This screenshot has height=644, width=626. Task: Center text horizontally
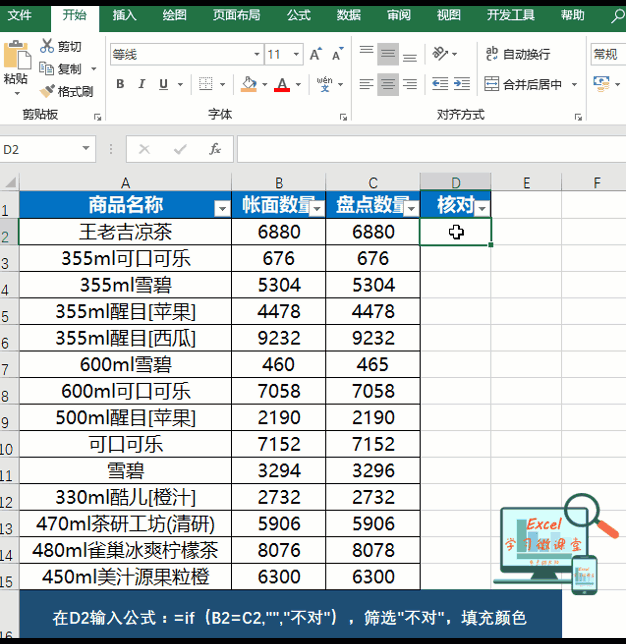click(x=388, y=84)
